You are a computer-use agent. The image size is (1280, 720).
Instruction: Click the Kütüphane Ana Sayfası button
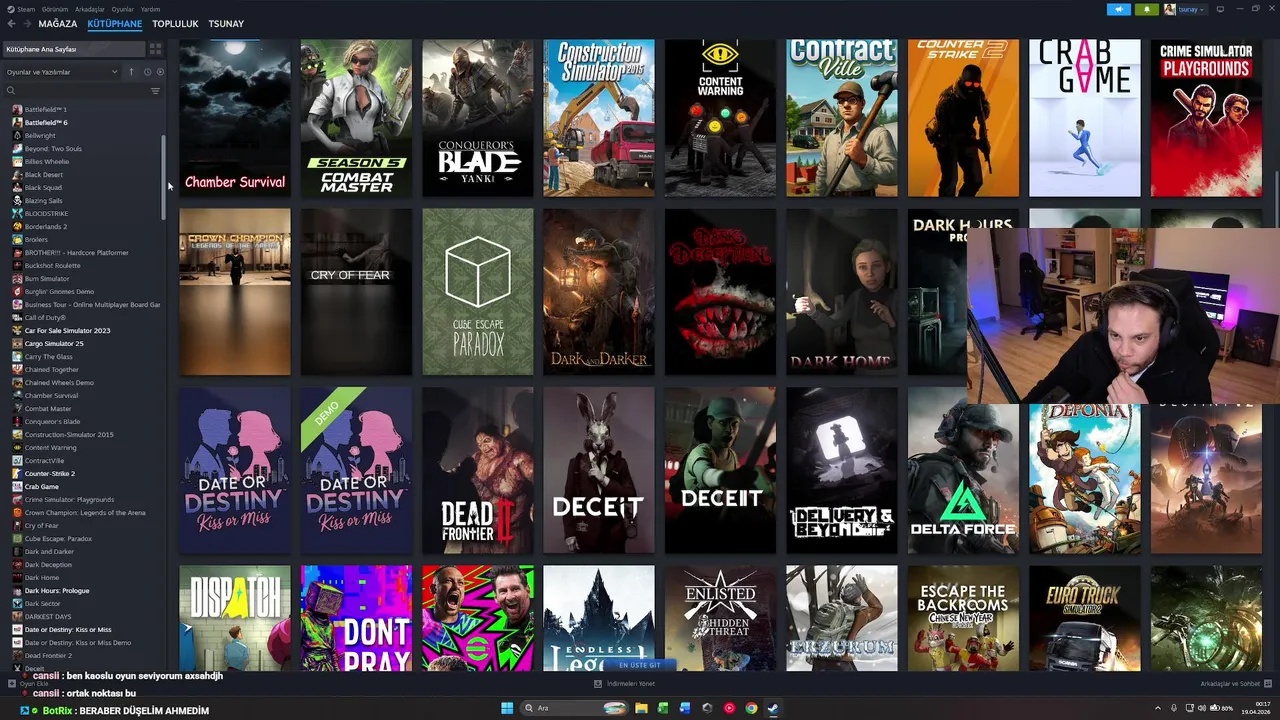[x=73, y=49]
